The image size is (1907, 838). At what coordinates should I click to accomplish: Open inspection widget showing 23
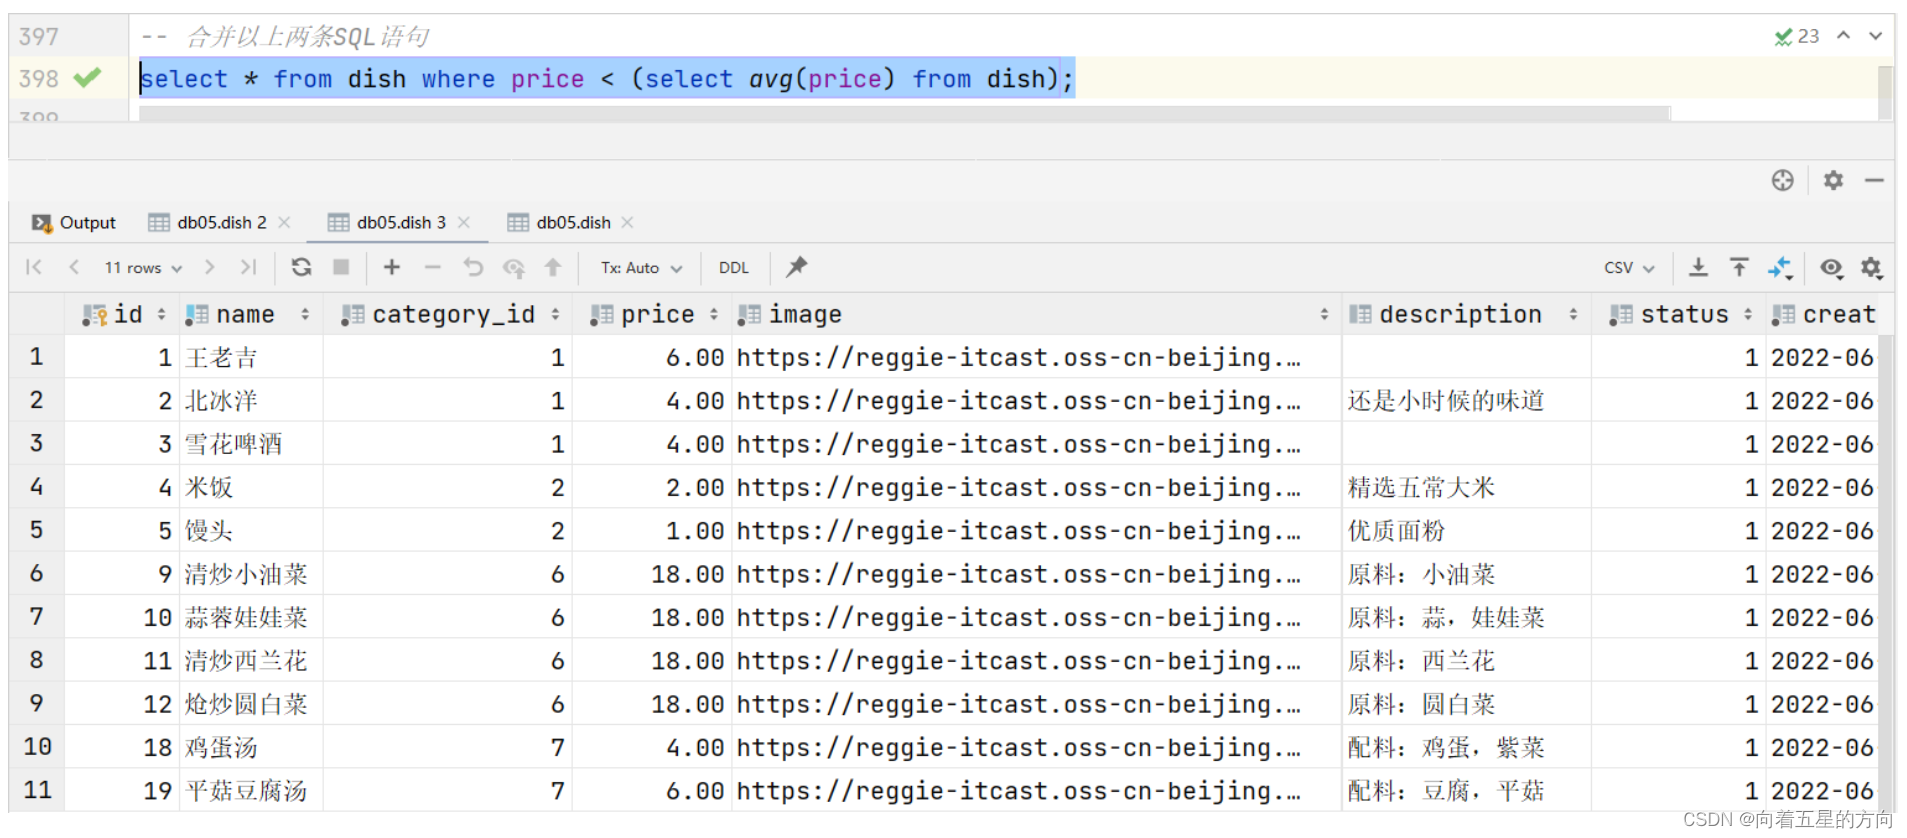1797,36
